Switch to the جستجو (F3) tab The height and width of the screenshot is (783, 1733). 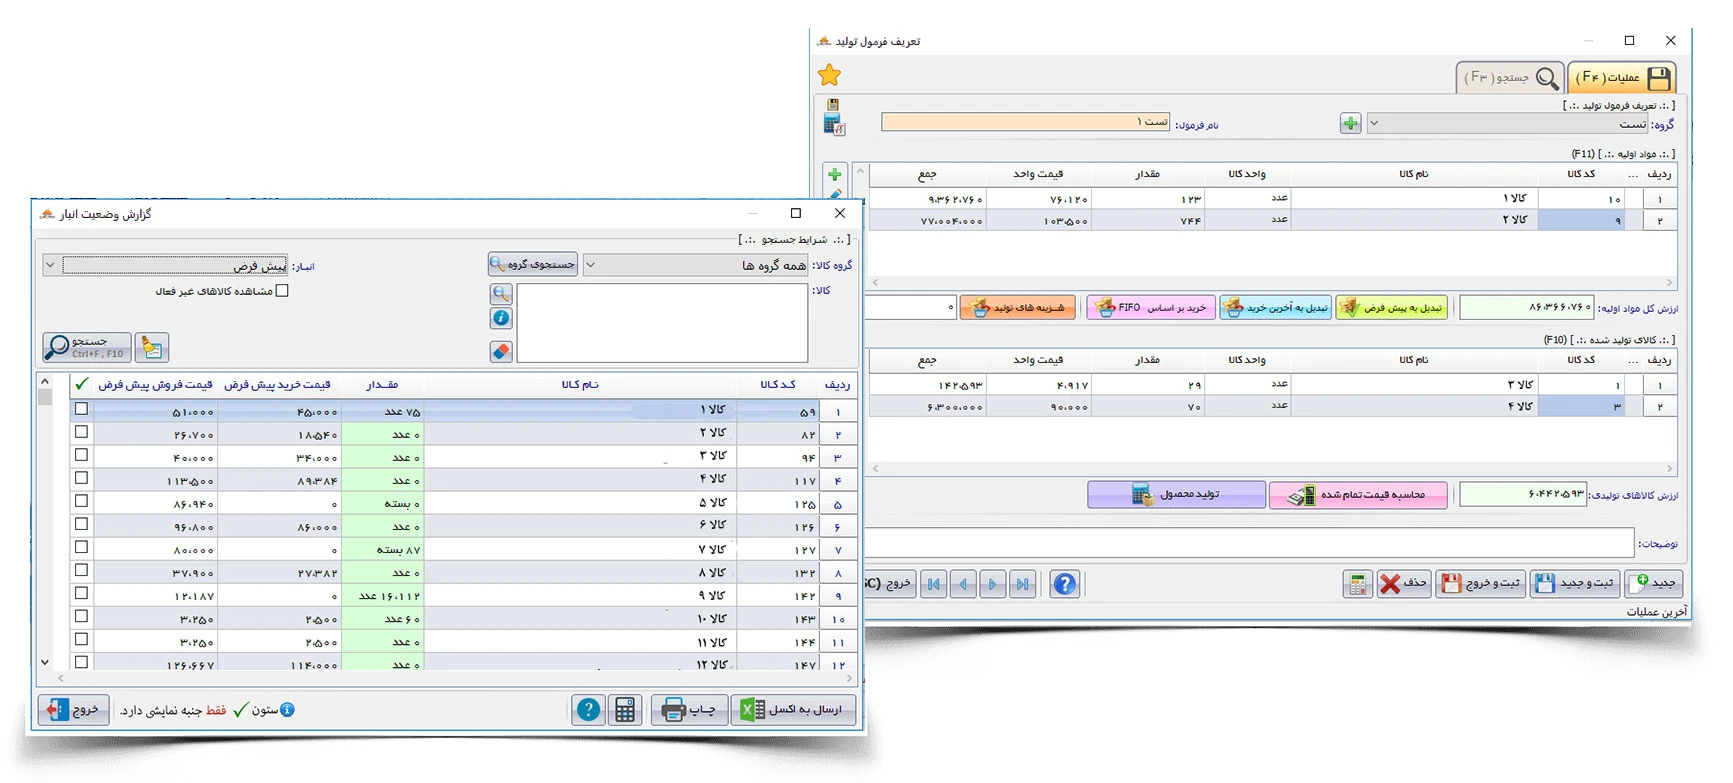tap(1510, 77)
